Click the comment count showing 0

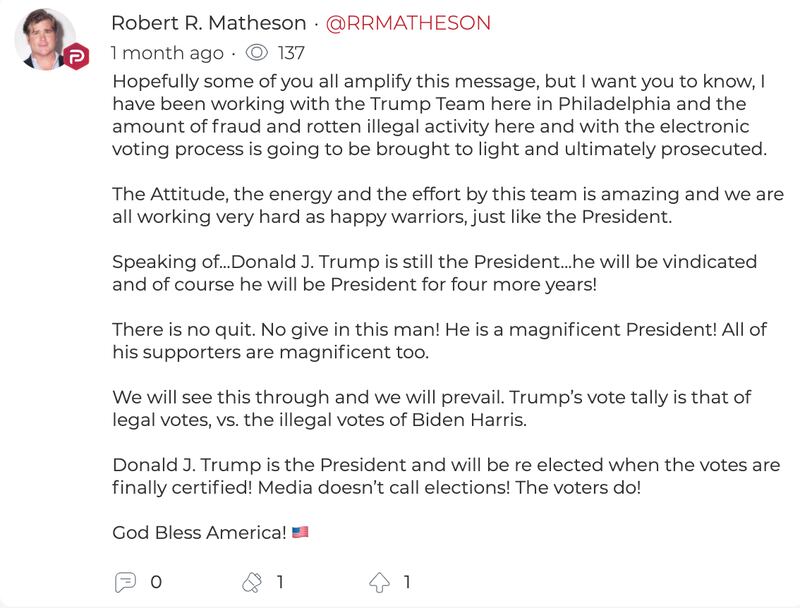coord(155,581)
